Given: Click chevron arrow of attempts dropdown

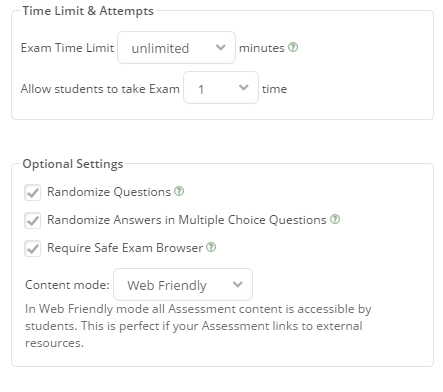Looking at the screenshot, I should tap(244, 88).
